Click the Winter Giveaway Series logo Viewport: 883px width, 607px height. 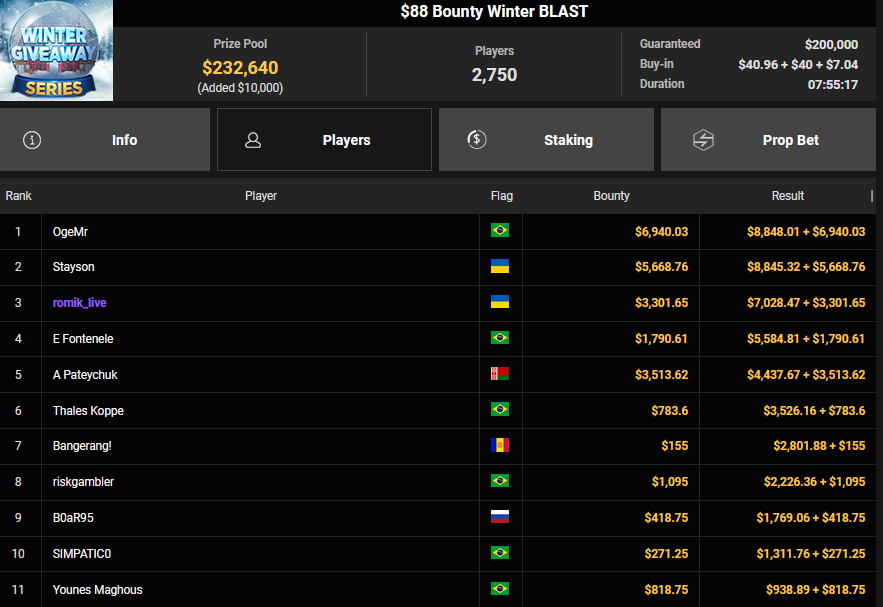[x=57, y=50]
